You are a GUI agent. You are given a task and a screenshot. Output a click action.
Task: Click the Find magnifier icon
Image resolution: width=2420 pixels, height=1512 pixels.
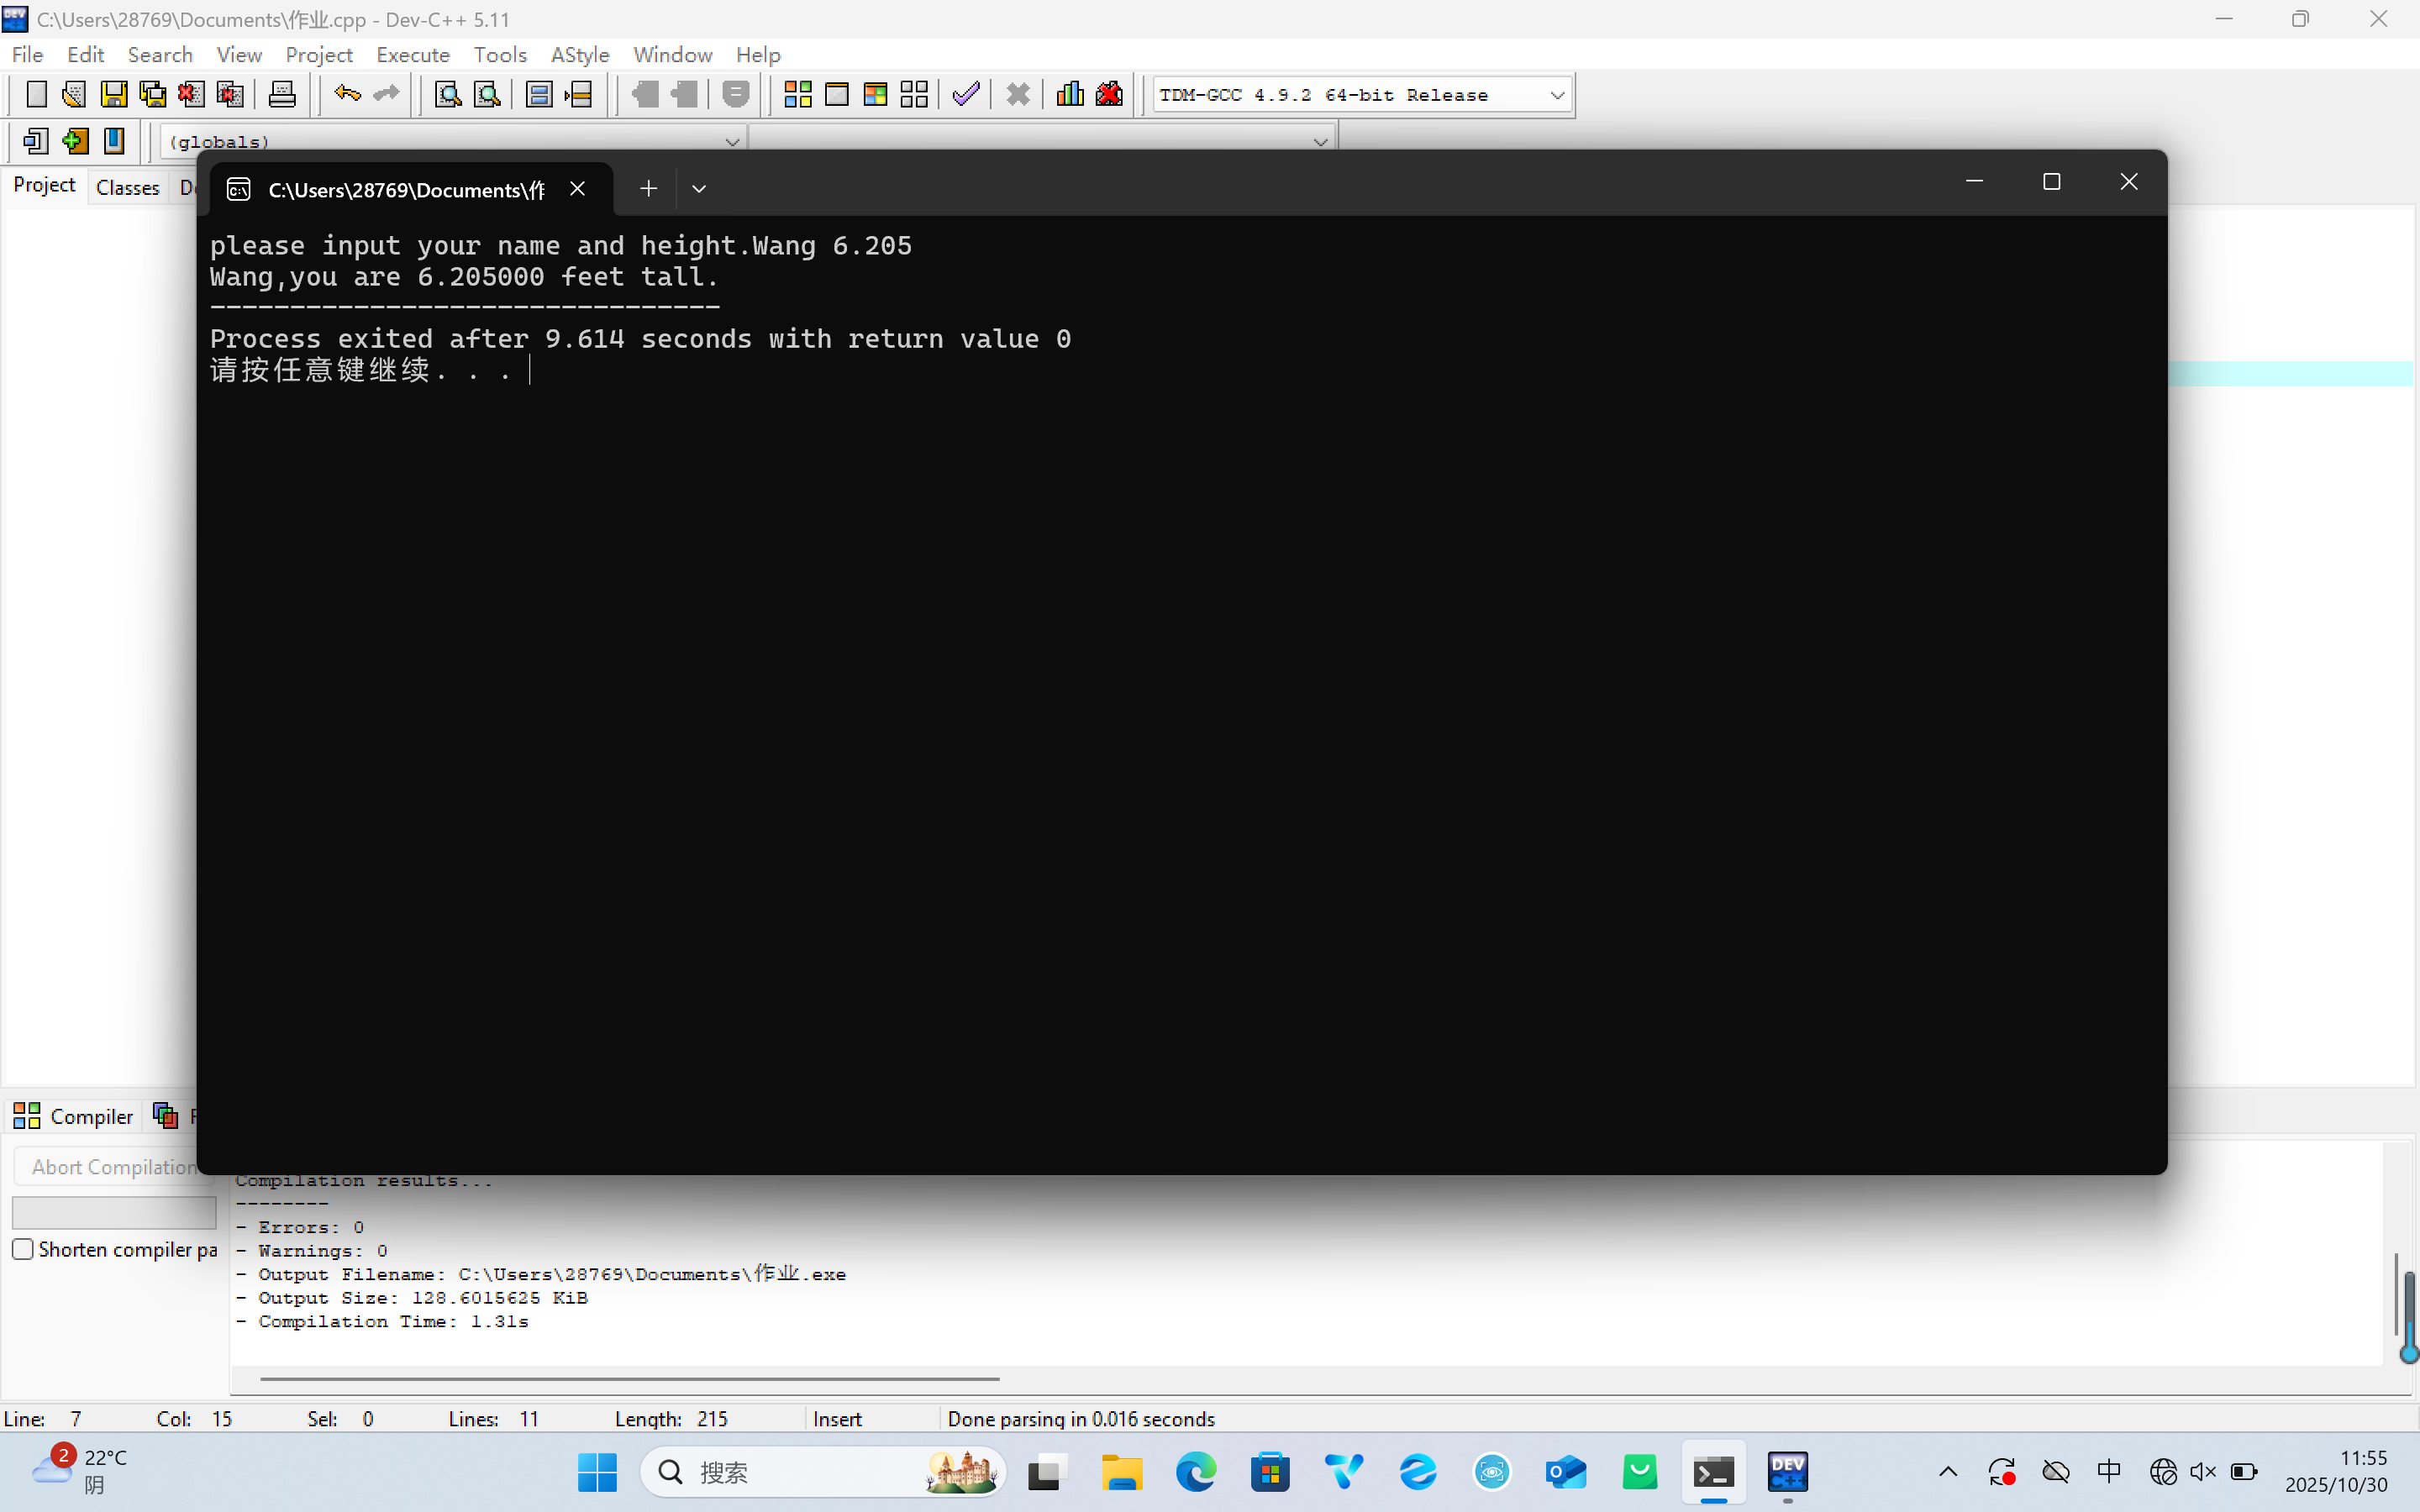(447, 95)
